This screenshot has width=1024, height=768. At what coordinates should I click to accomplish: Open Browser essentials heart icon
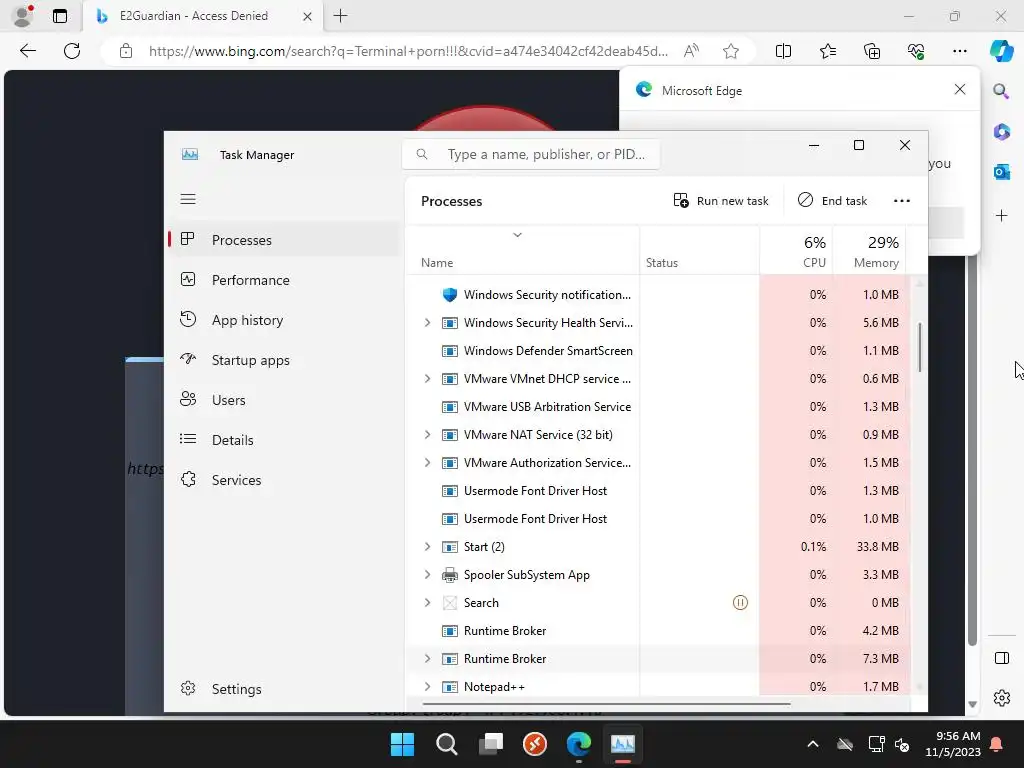coord(916,51)
